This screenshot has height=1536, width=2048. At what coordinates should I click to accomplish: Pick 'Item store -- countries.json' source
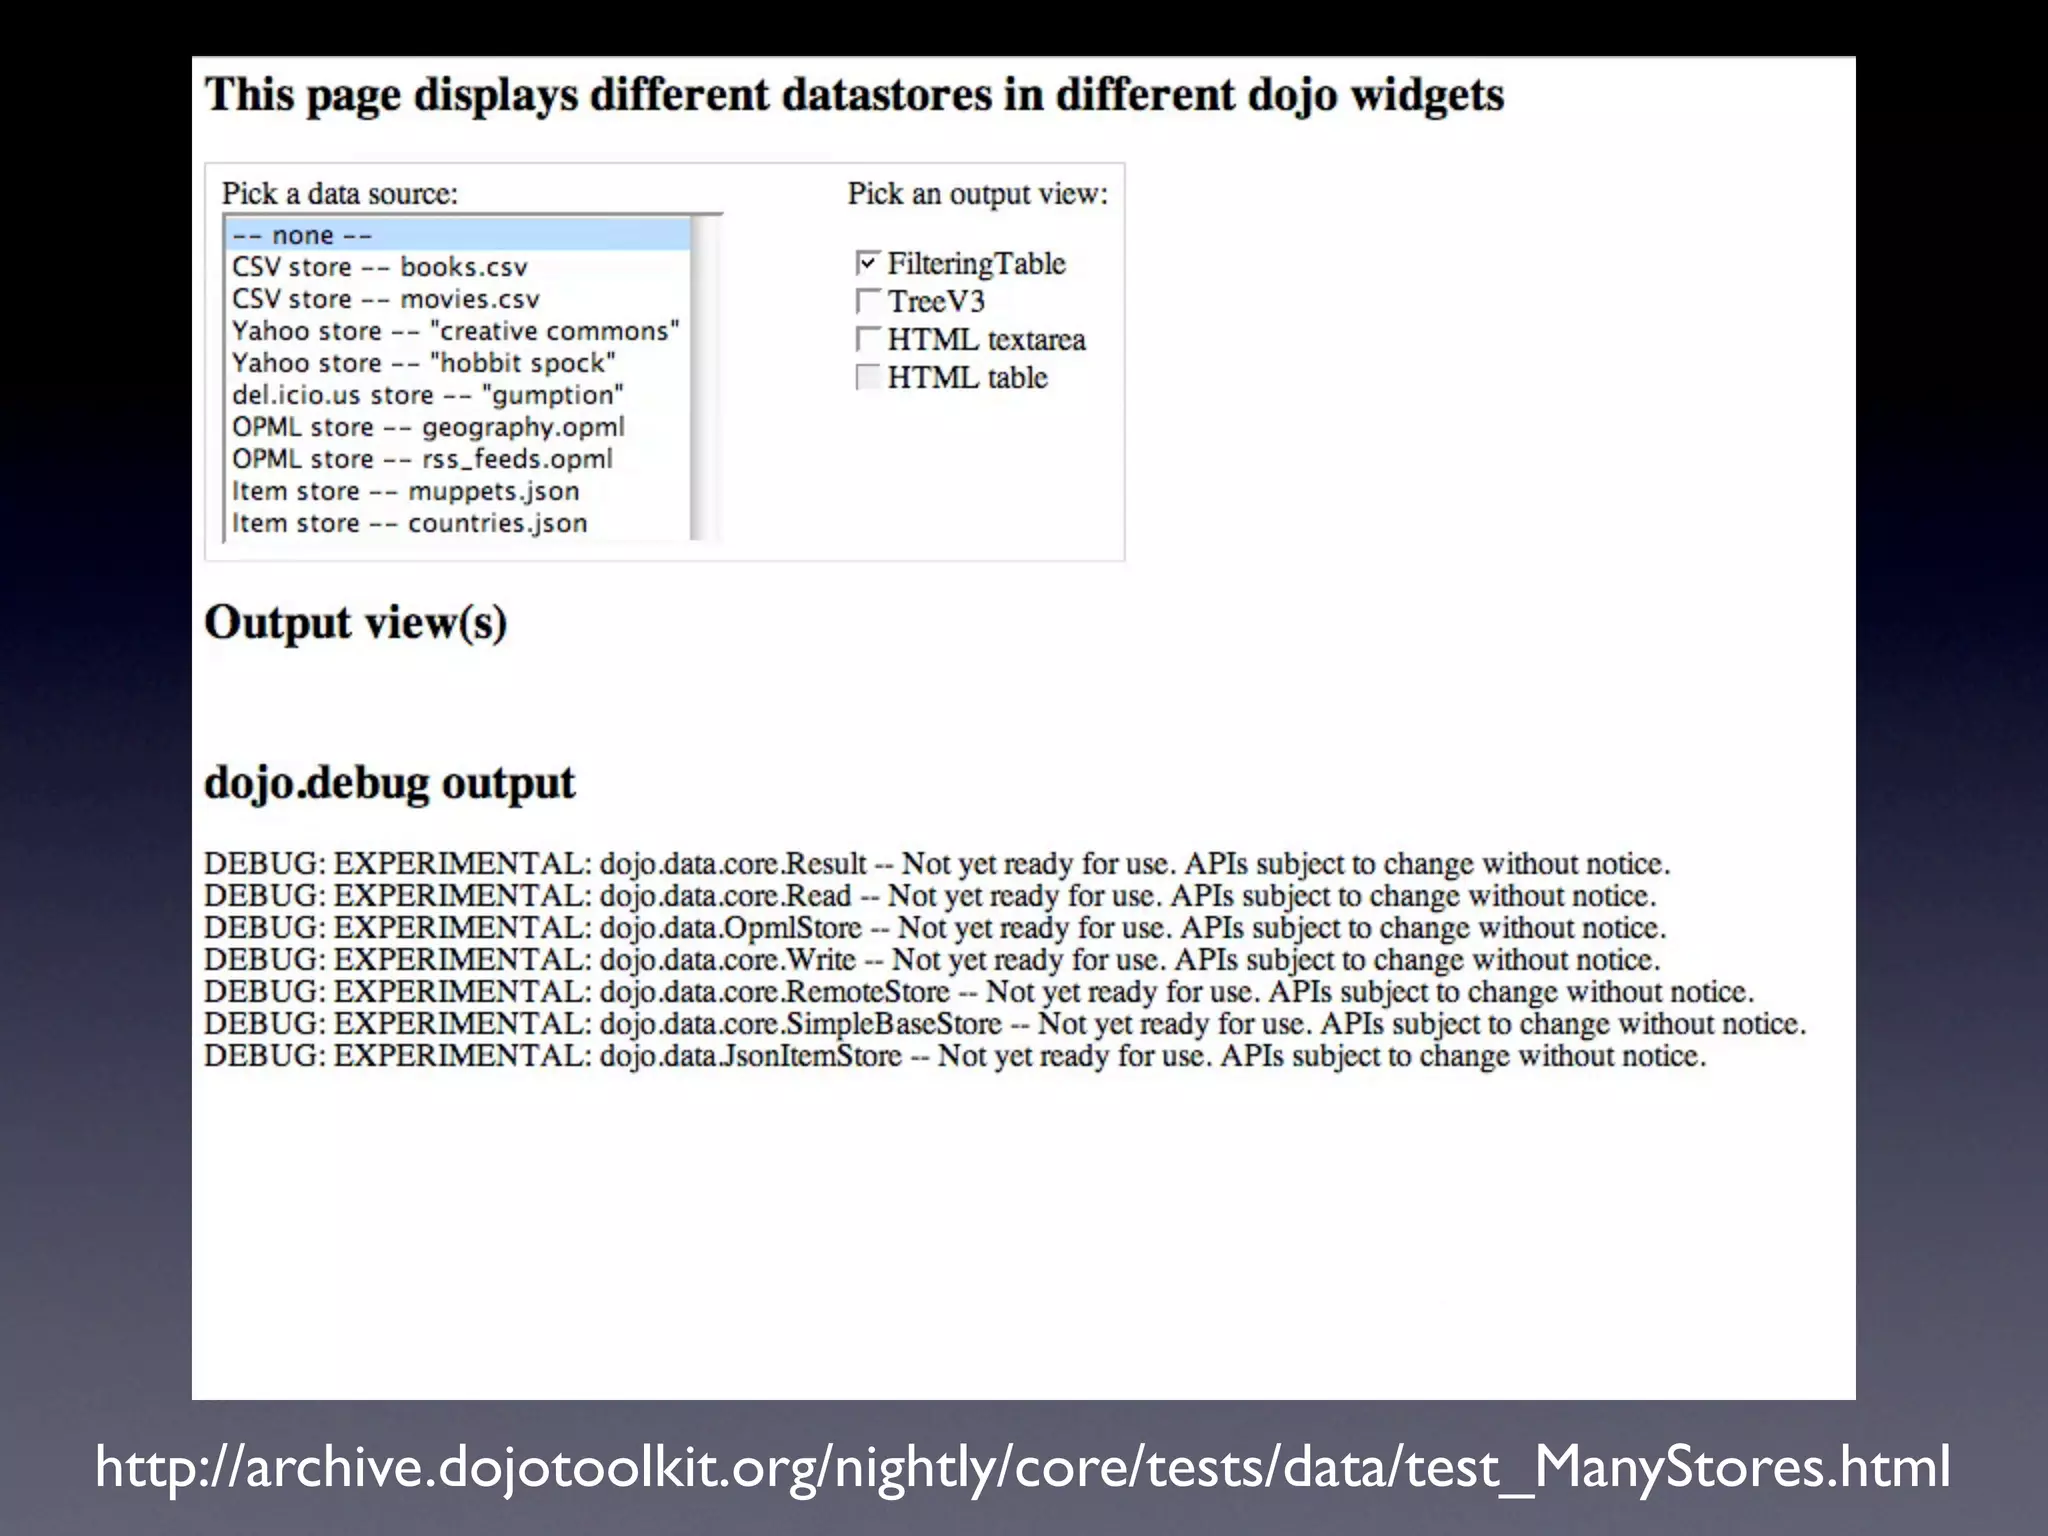tap(458, 523)
